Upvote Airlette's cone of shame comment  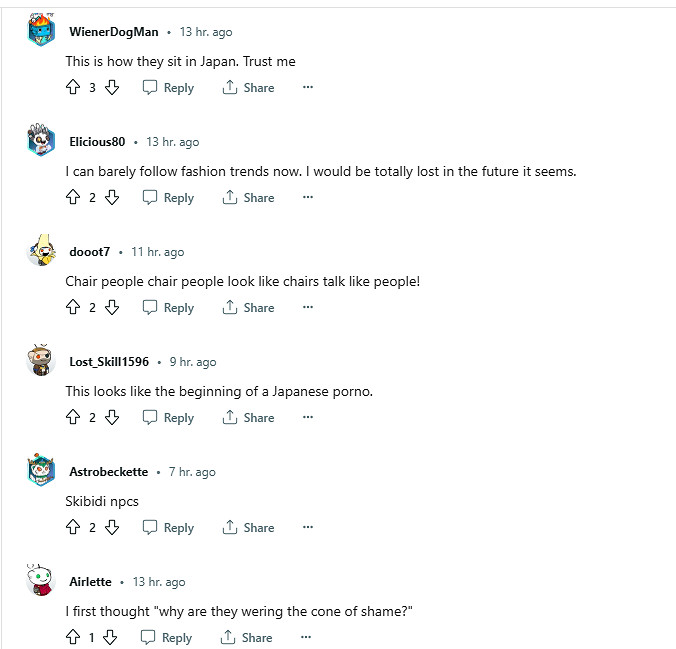click(72, 638)
